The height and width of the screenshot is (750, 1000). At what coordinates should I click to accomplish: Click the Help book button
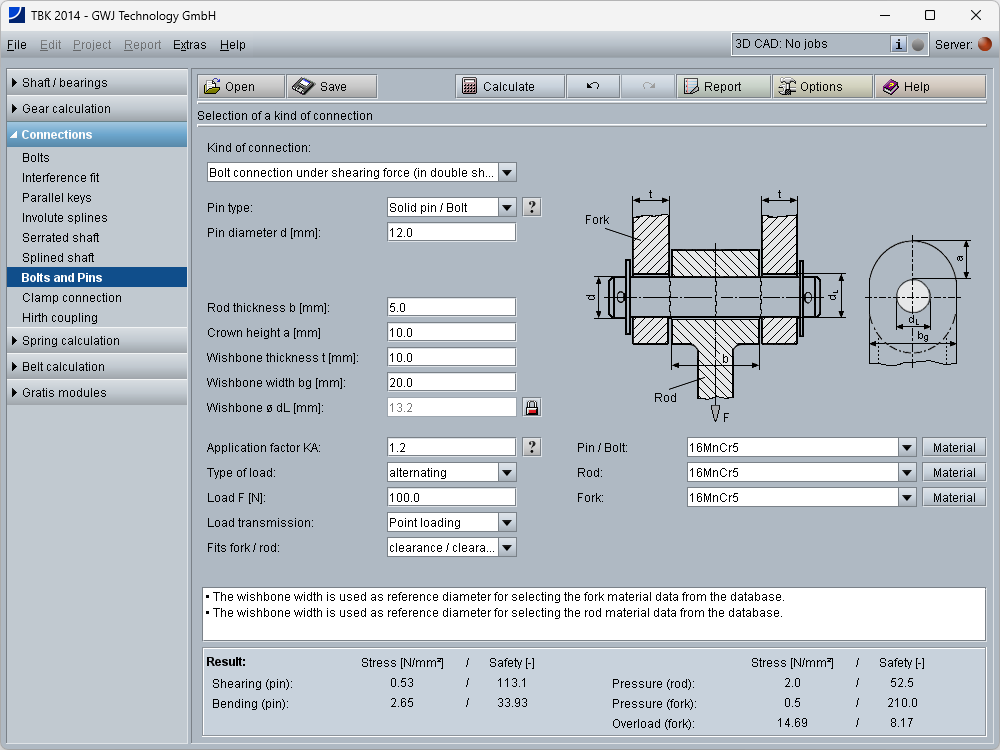929,87
